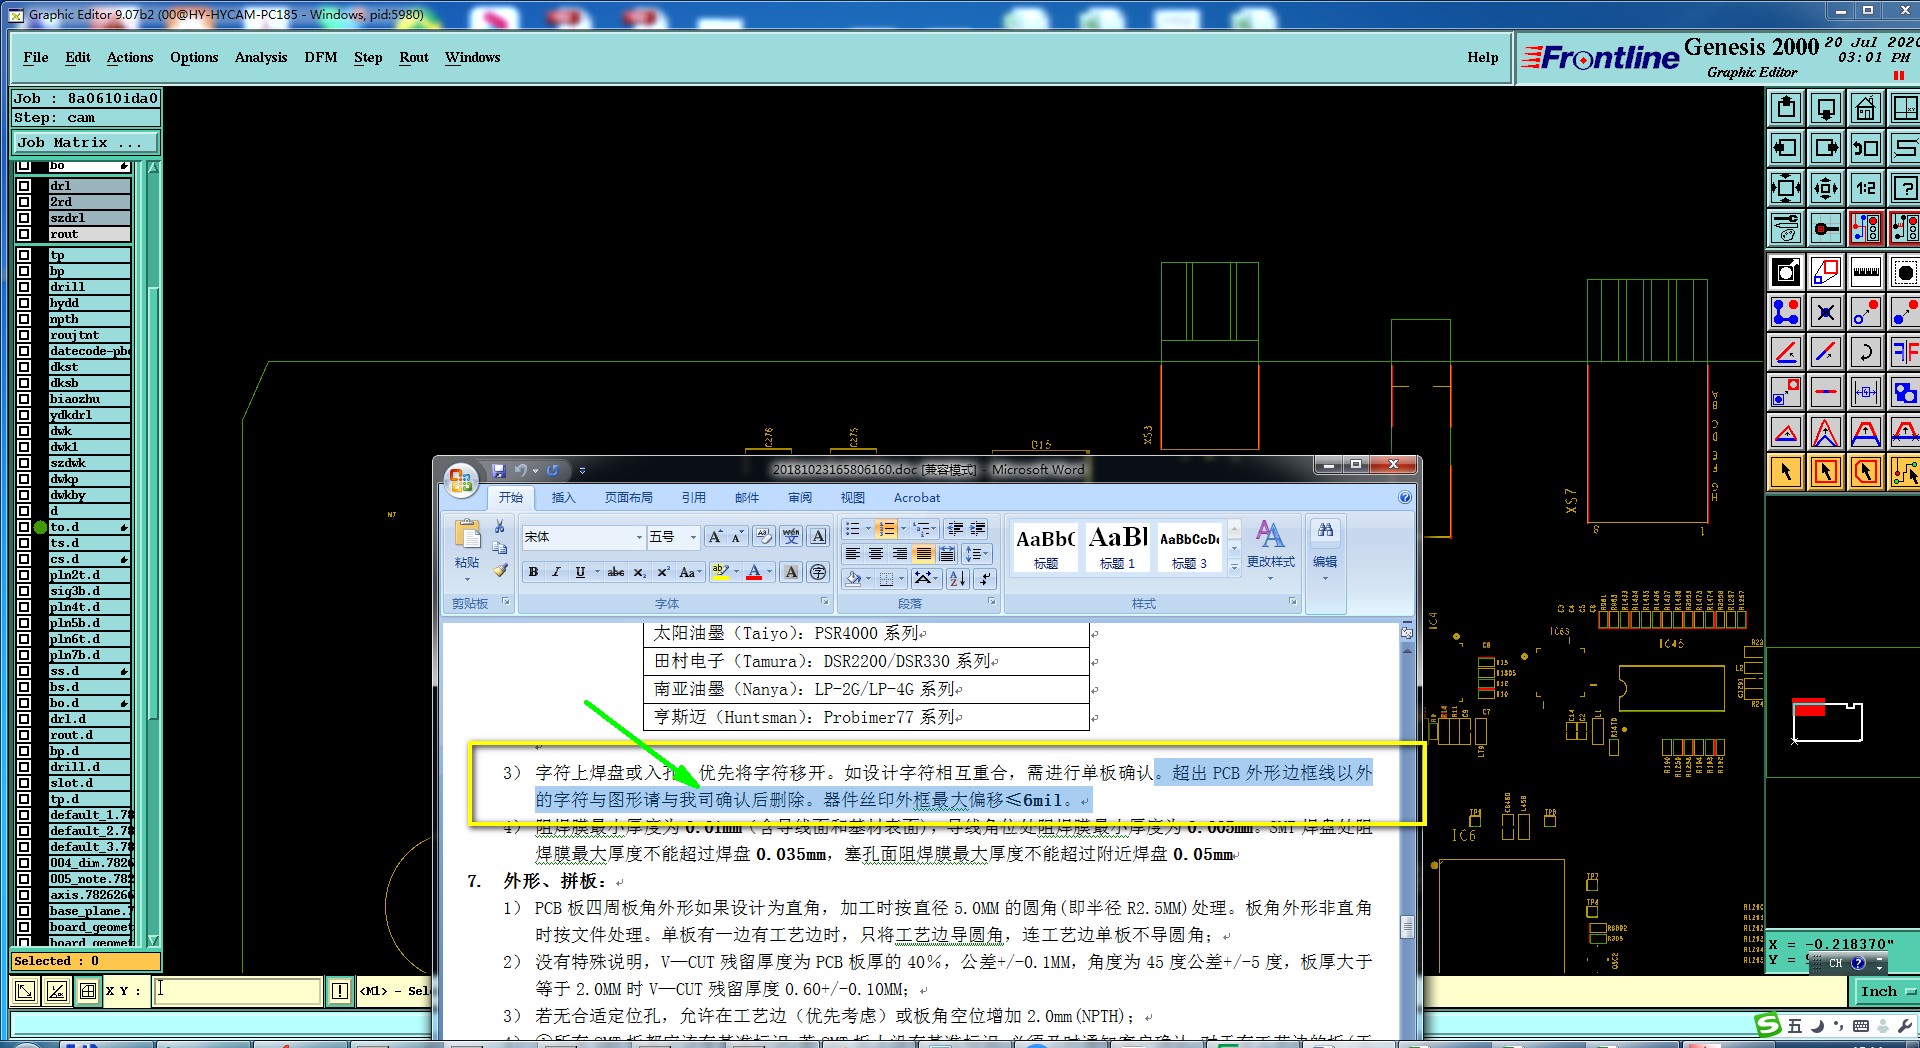Screen dimensions: 1920x1048
Task: Toggle the biaozhu layer checkbox
Action: pyautogui.click(x=24, y=399)
